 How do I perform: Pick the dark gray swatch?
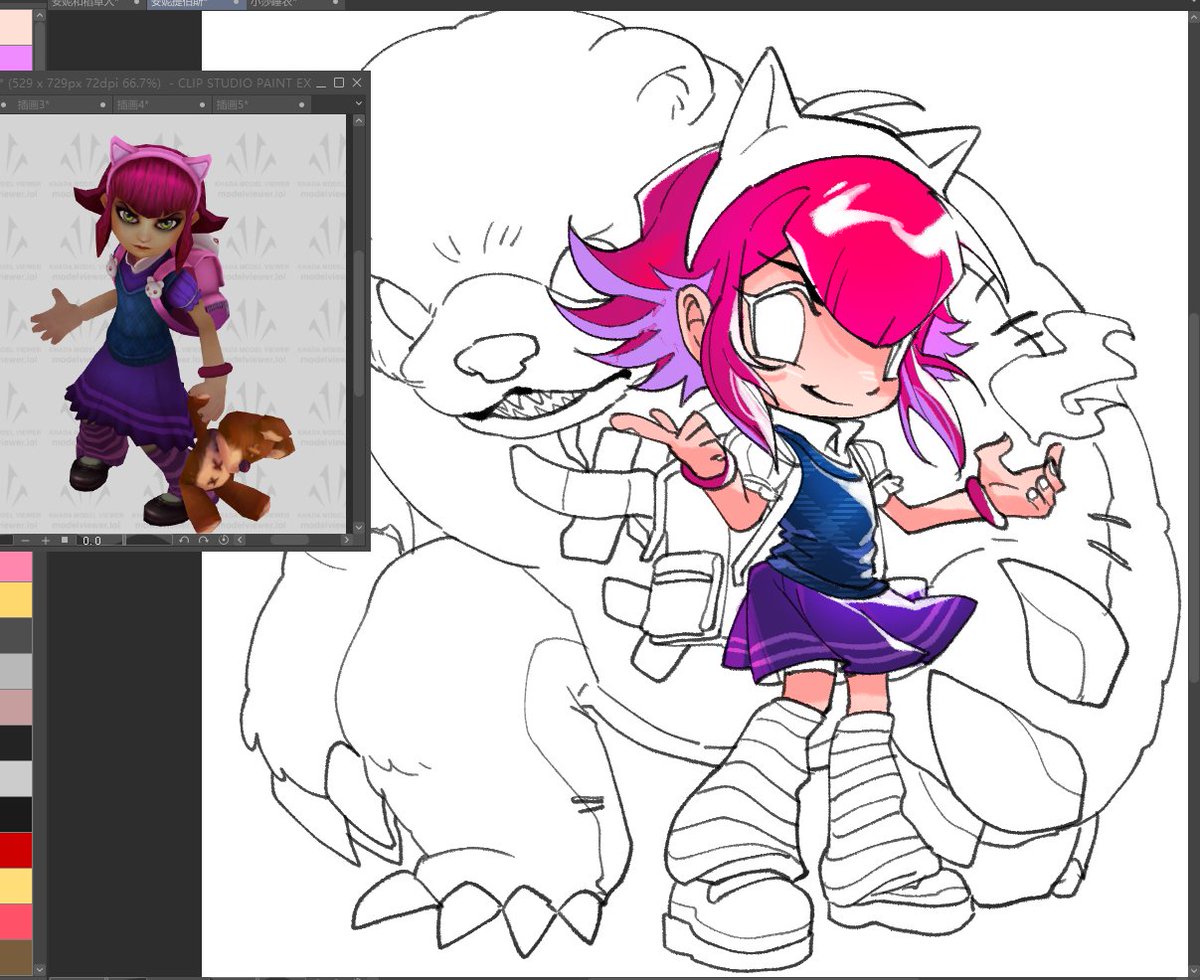pyautogui.click(x=16, y=635)
